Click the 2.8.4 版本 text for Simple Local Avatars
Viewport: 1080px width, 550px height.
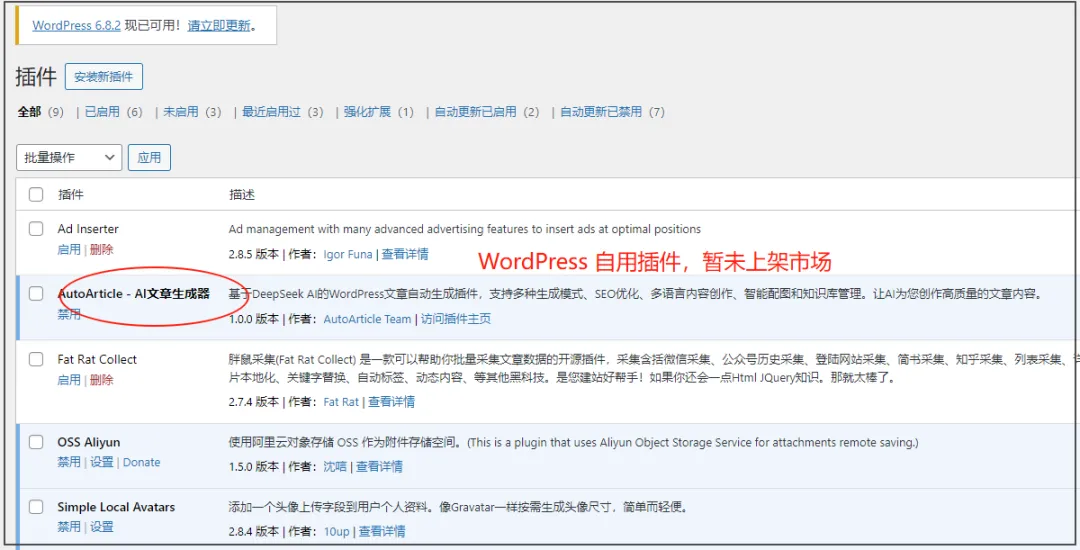click(x=253, y=531)
